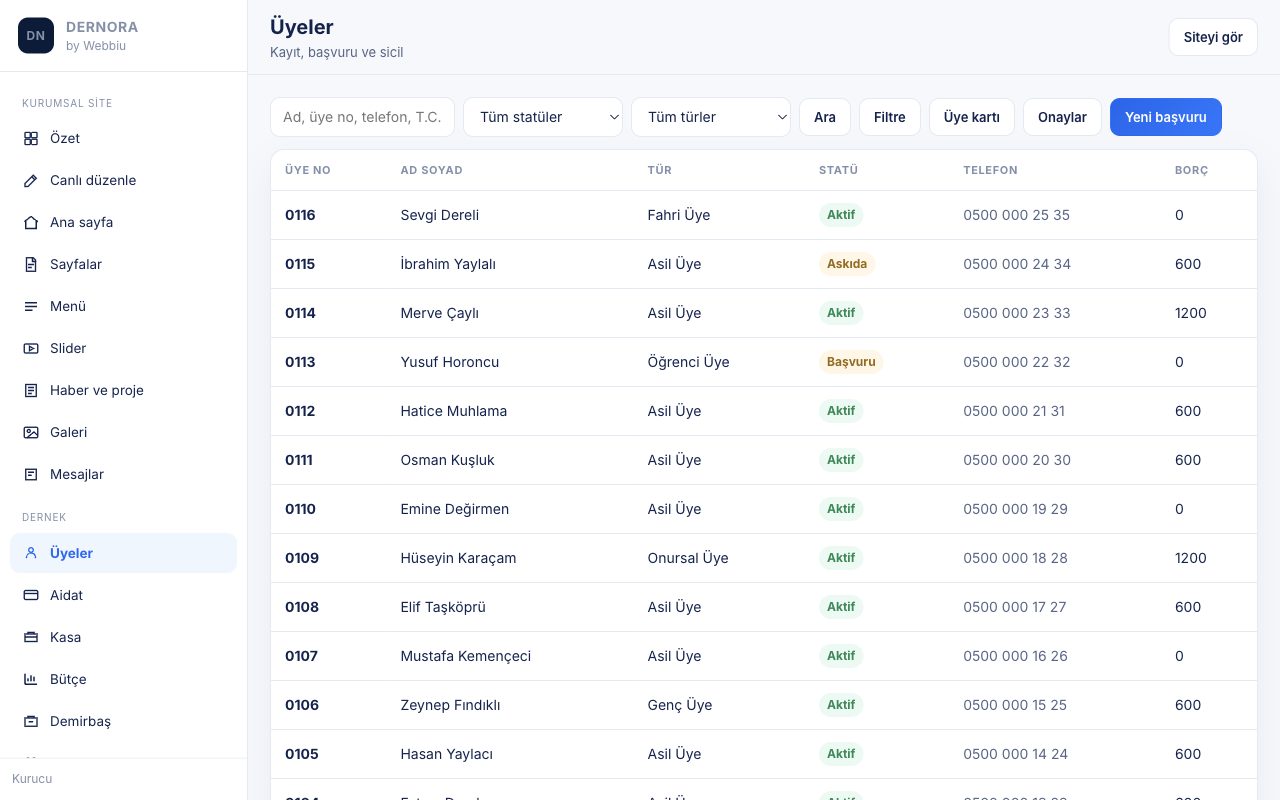Open the Tüm türler dropdown
Screen dimensions: 1280x800
pyautogui.click(x=711, y=117)
